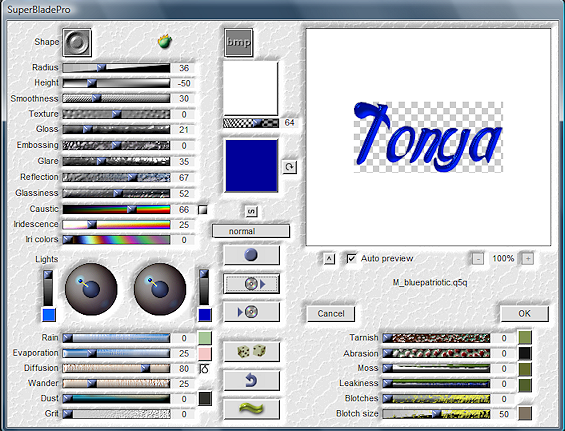Adjust left light vertical brightness slider
Image resolution: width=565 pixels, height=431 pixels.
click(48, 288)
